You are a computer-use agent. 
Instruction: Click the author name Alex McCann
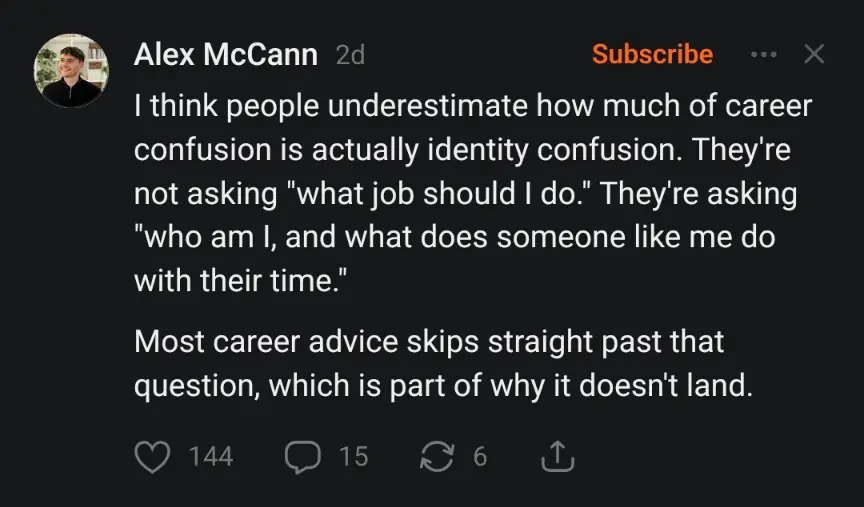225,55
